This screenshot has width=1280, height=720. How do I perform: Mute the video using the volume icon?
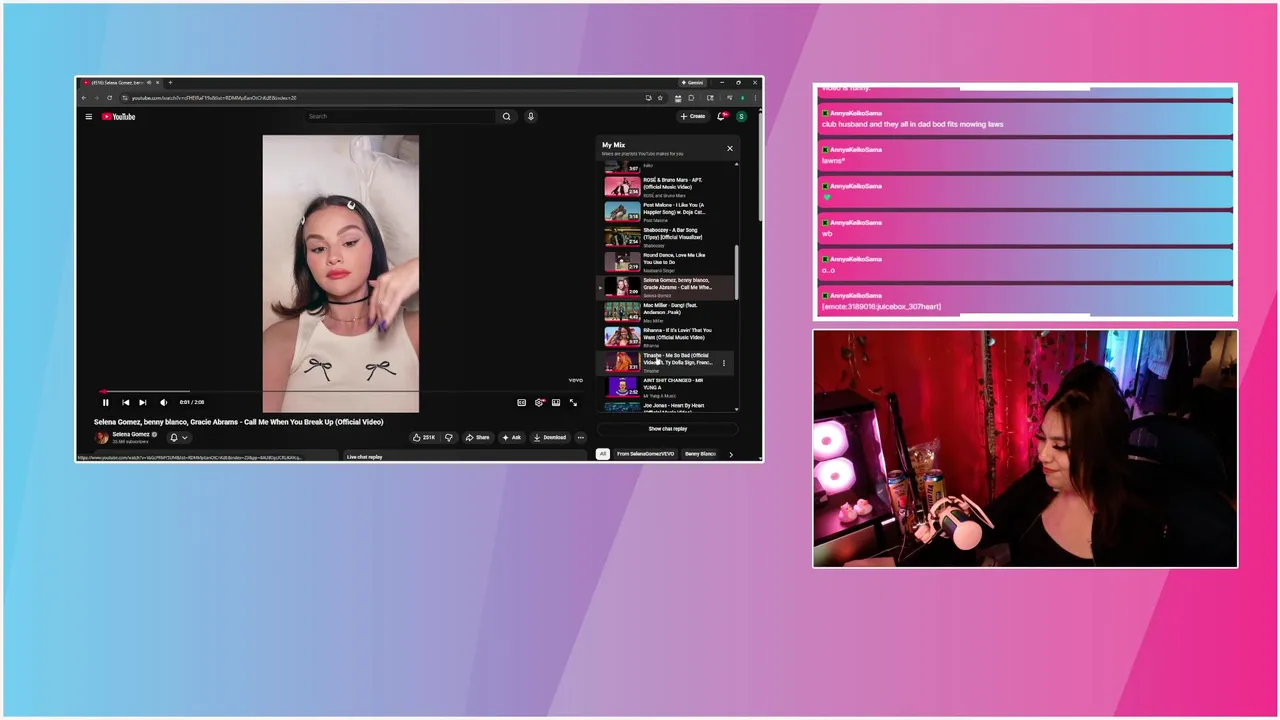point(163,402)
